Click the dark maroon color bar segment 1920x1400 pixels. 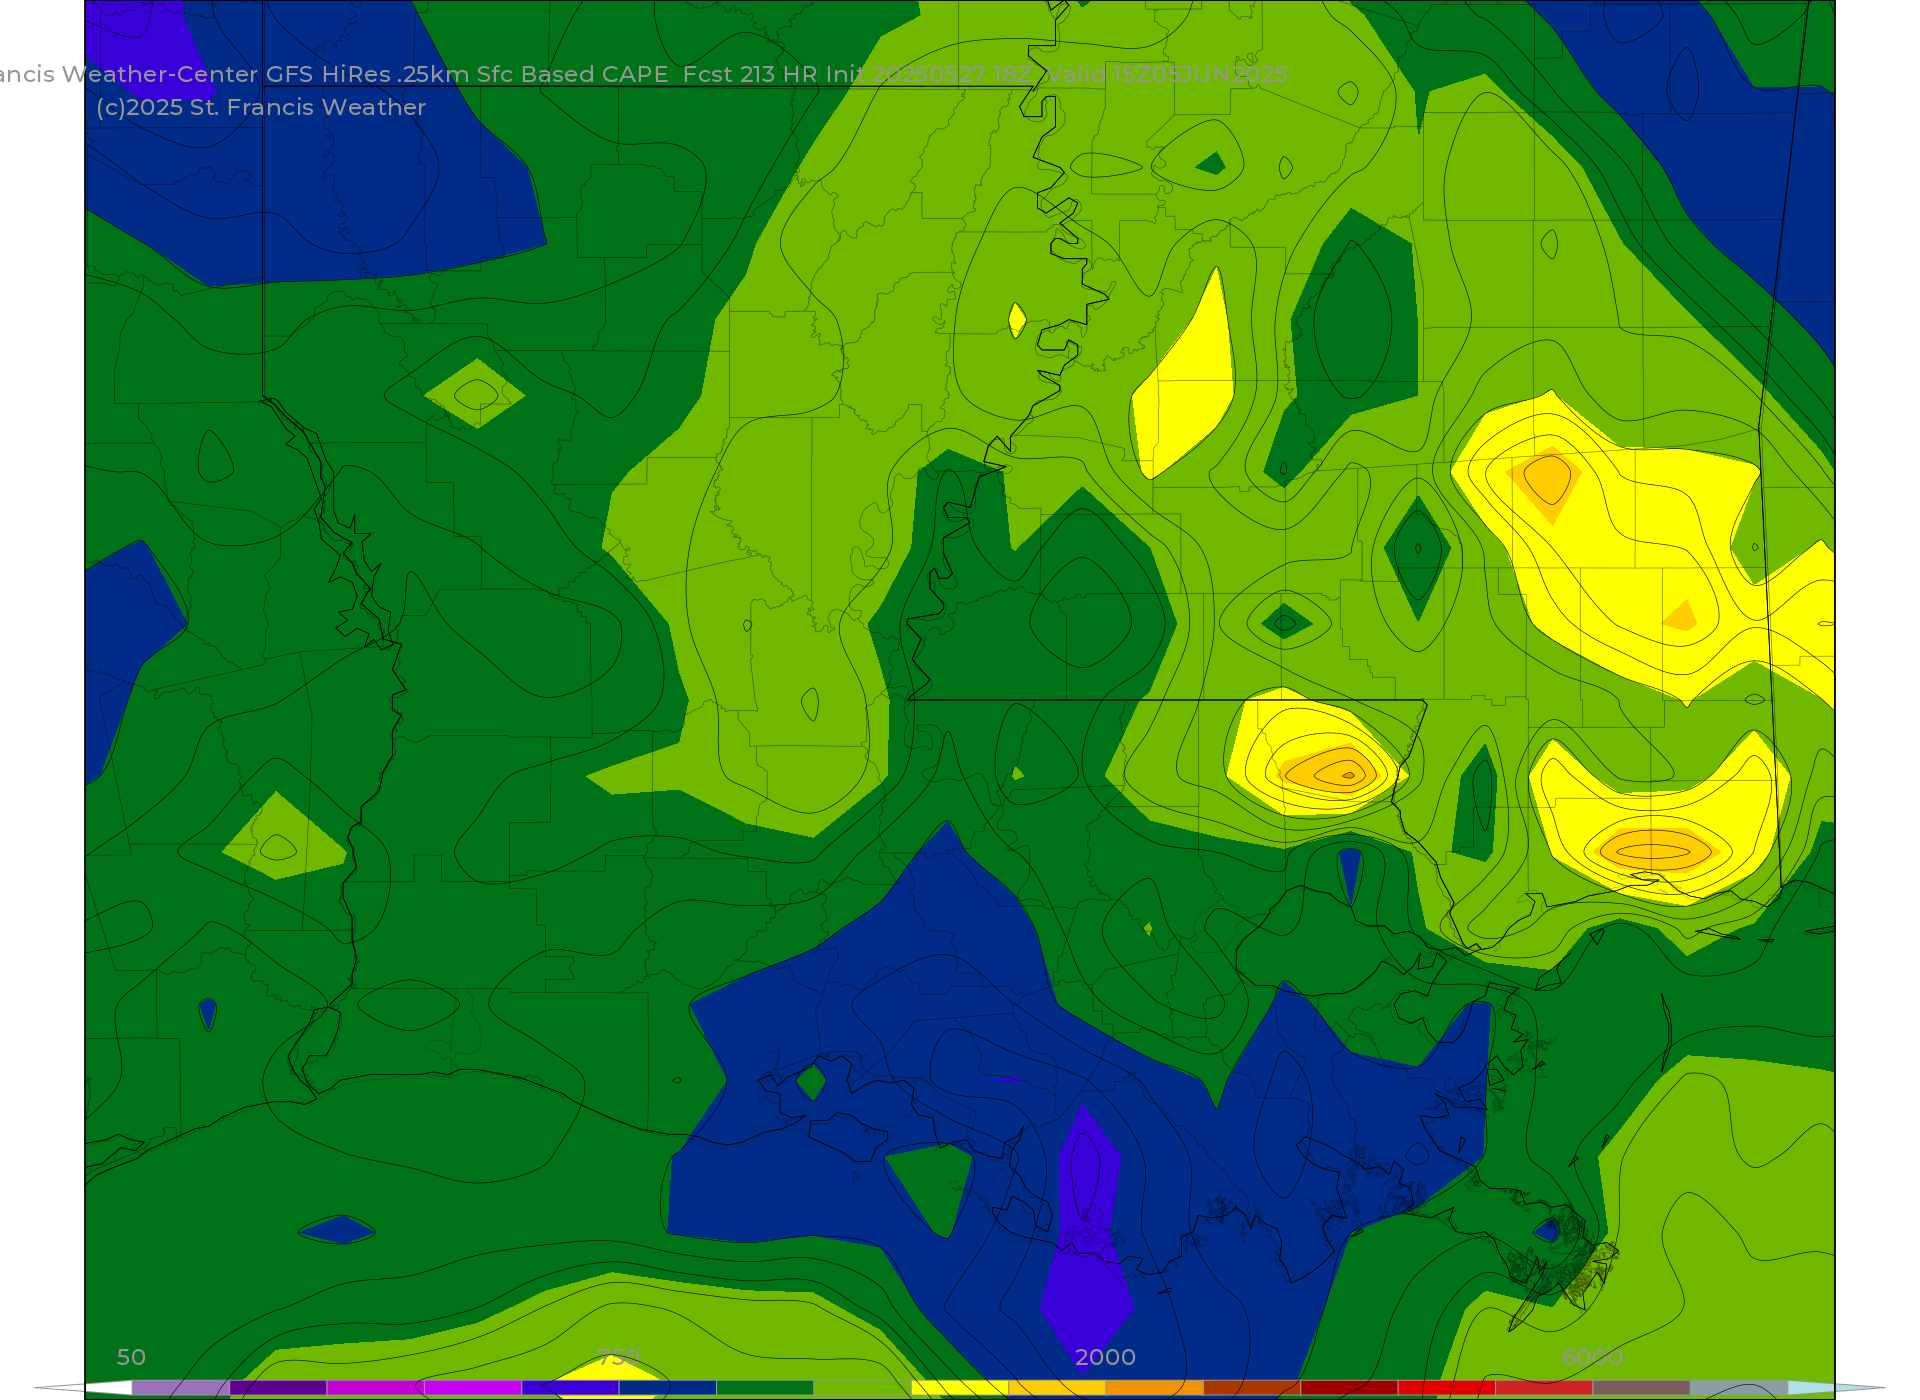(x=1349, y=1388)
